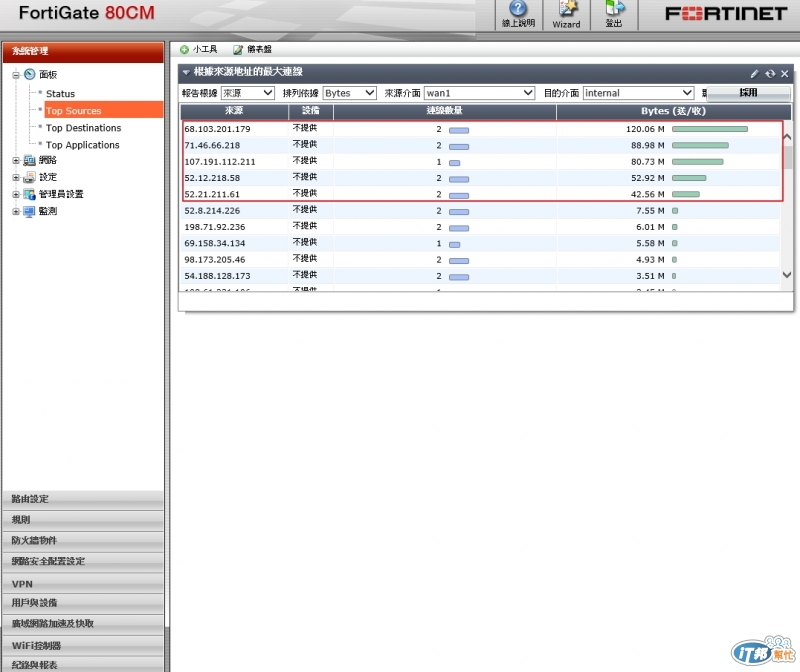Open the destination interface internal dropdown
800x672 pixels.
tap(638, 93)
